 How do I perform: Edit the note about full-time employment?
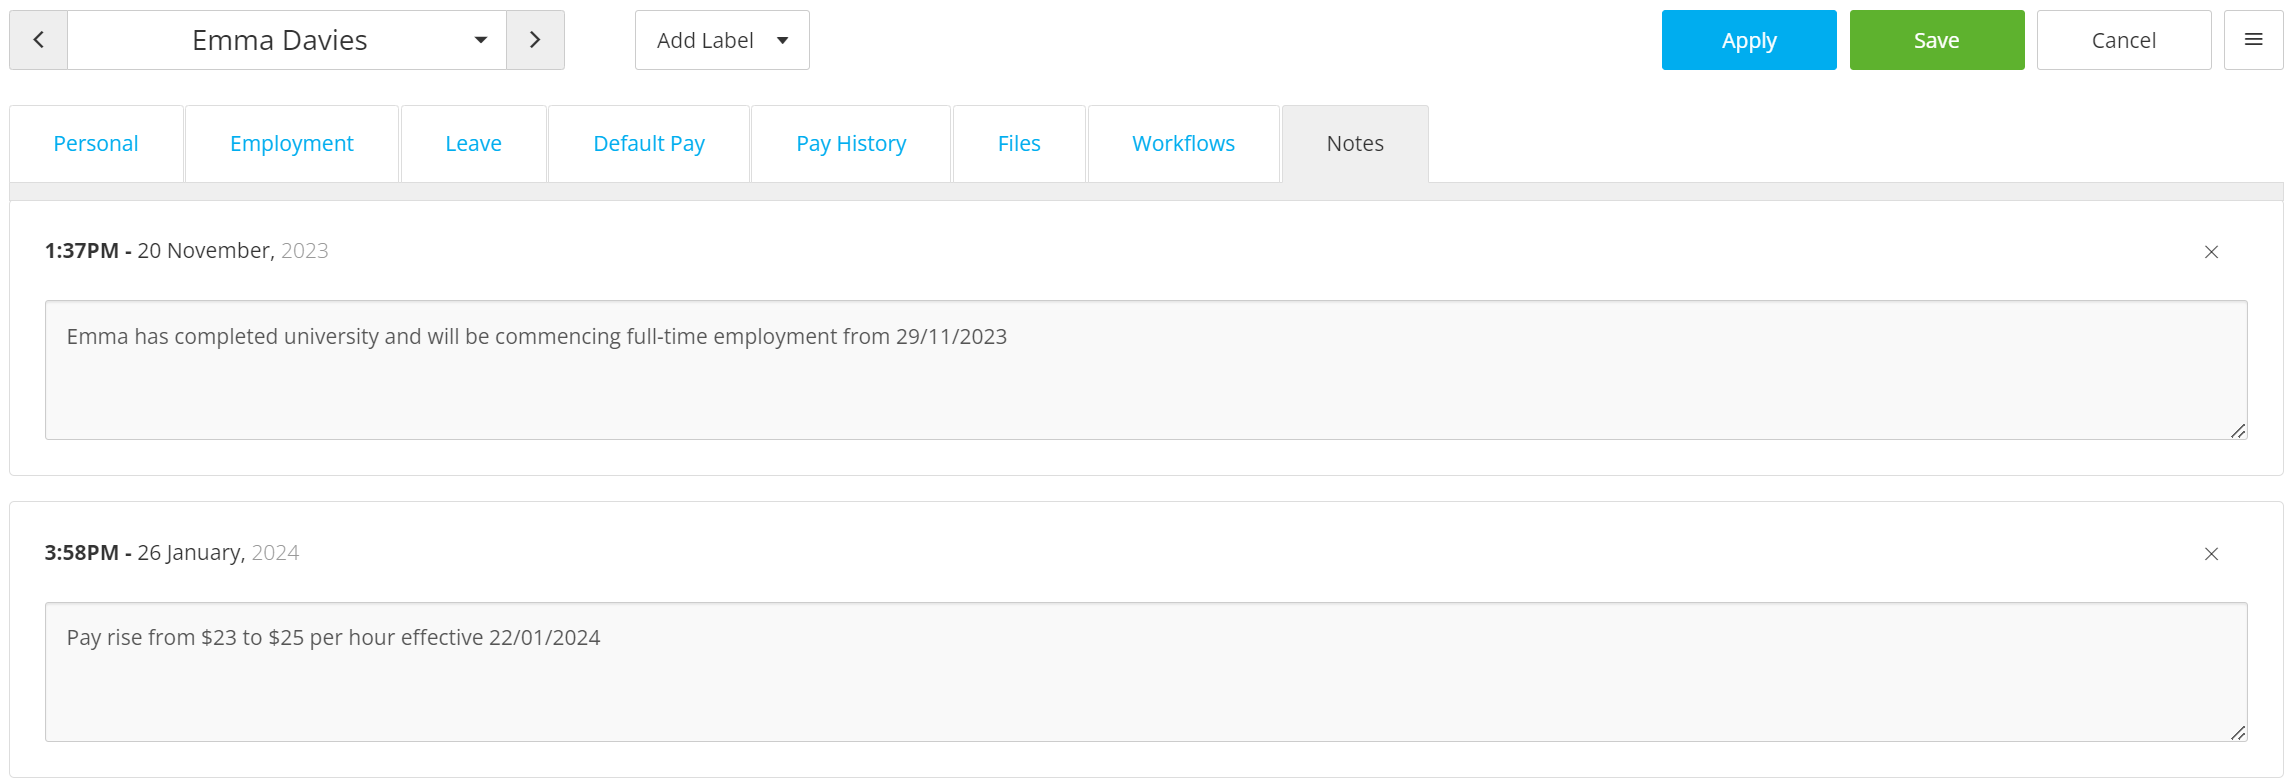1146,370
